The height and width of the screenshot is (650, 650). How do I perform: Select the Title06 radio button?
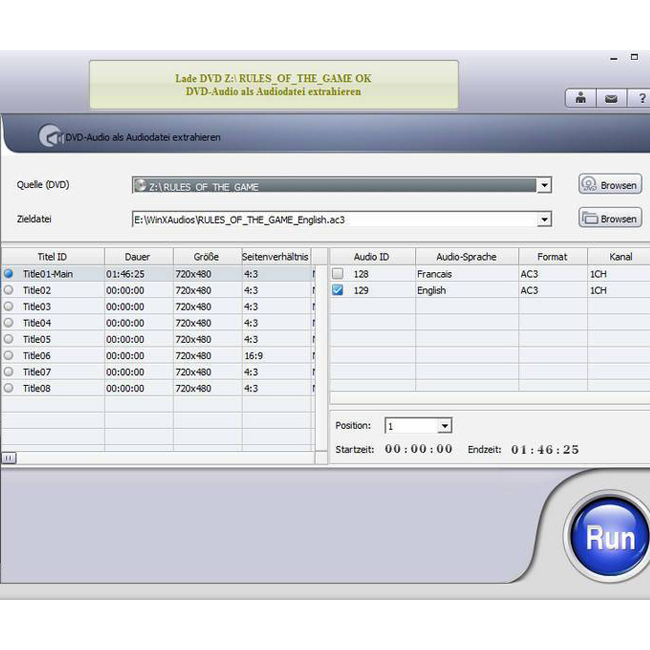click(9, 355)
